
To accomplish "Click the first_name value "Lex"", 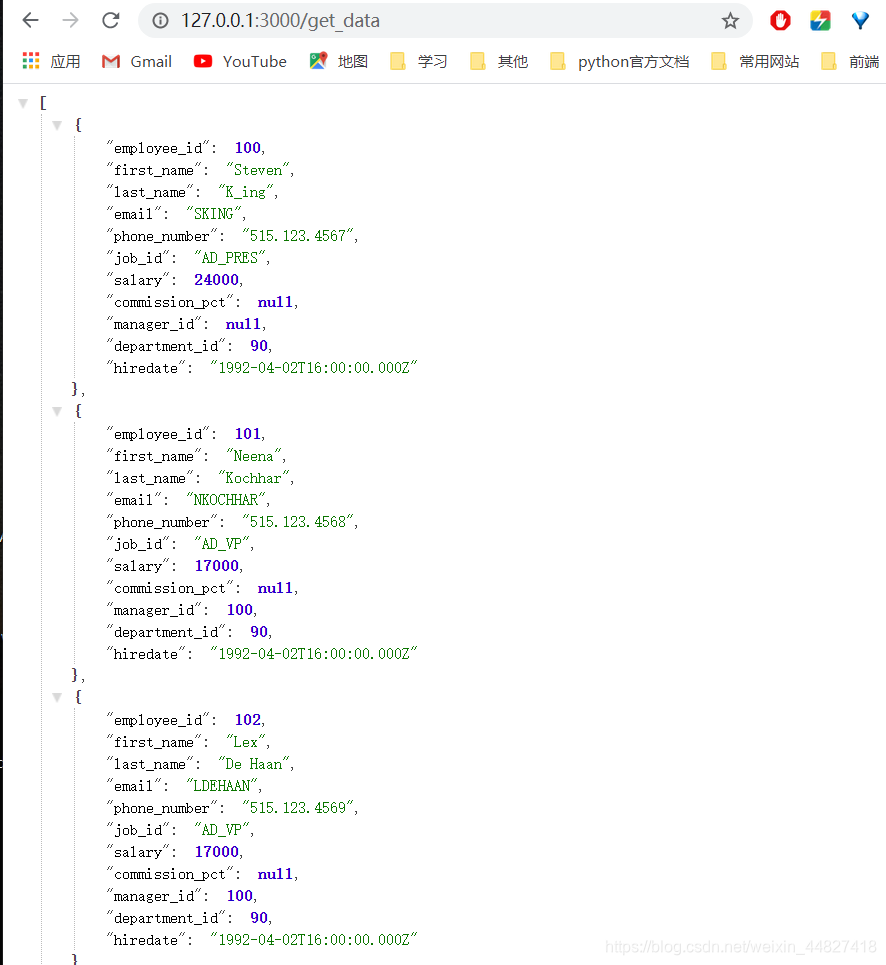I will (x=245, y=742).
